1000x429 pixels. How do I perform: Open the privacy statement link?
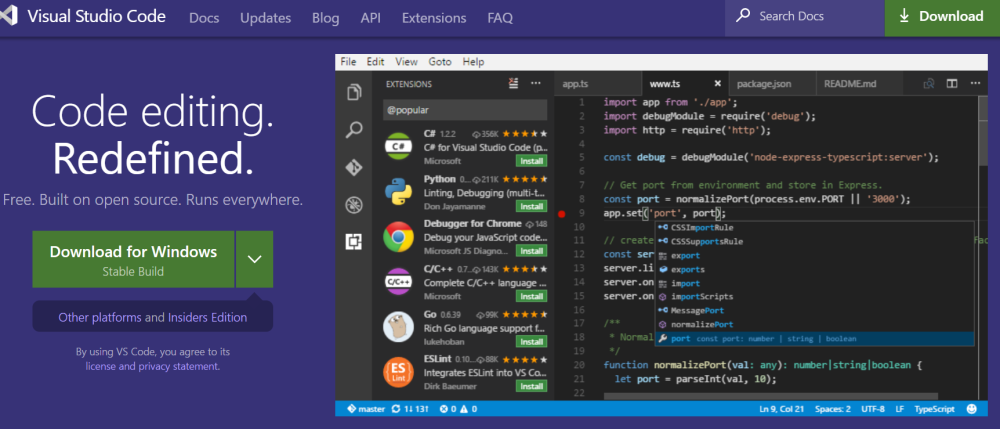pos(179,367)
